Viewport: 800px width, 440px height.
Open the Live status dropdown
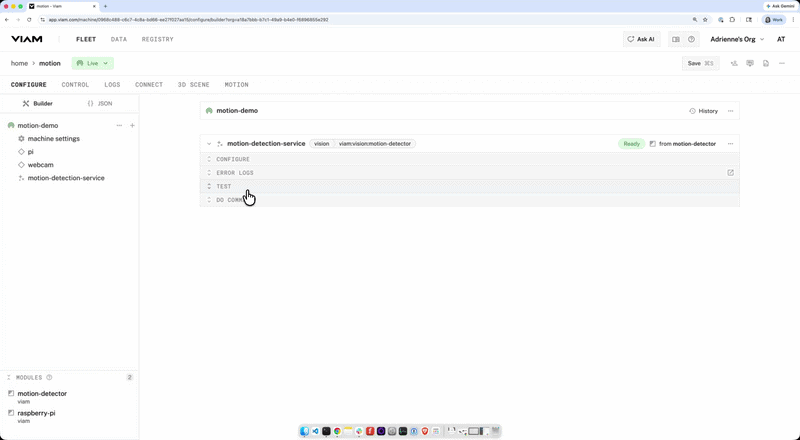point(92,63)
